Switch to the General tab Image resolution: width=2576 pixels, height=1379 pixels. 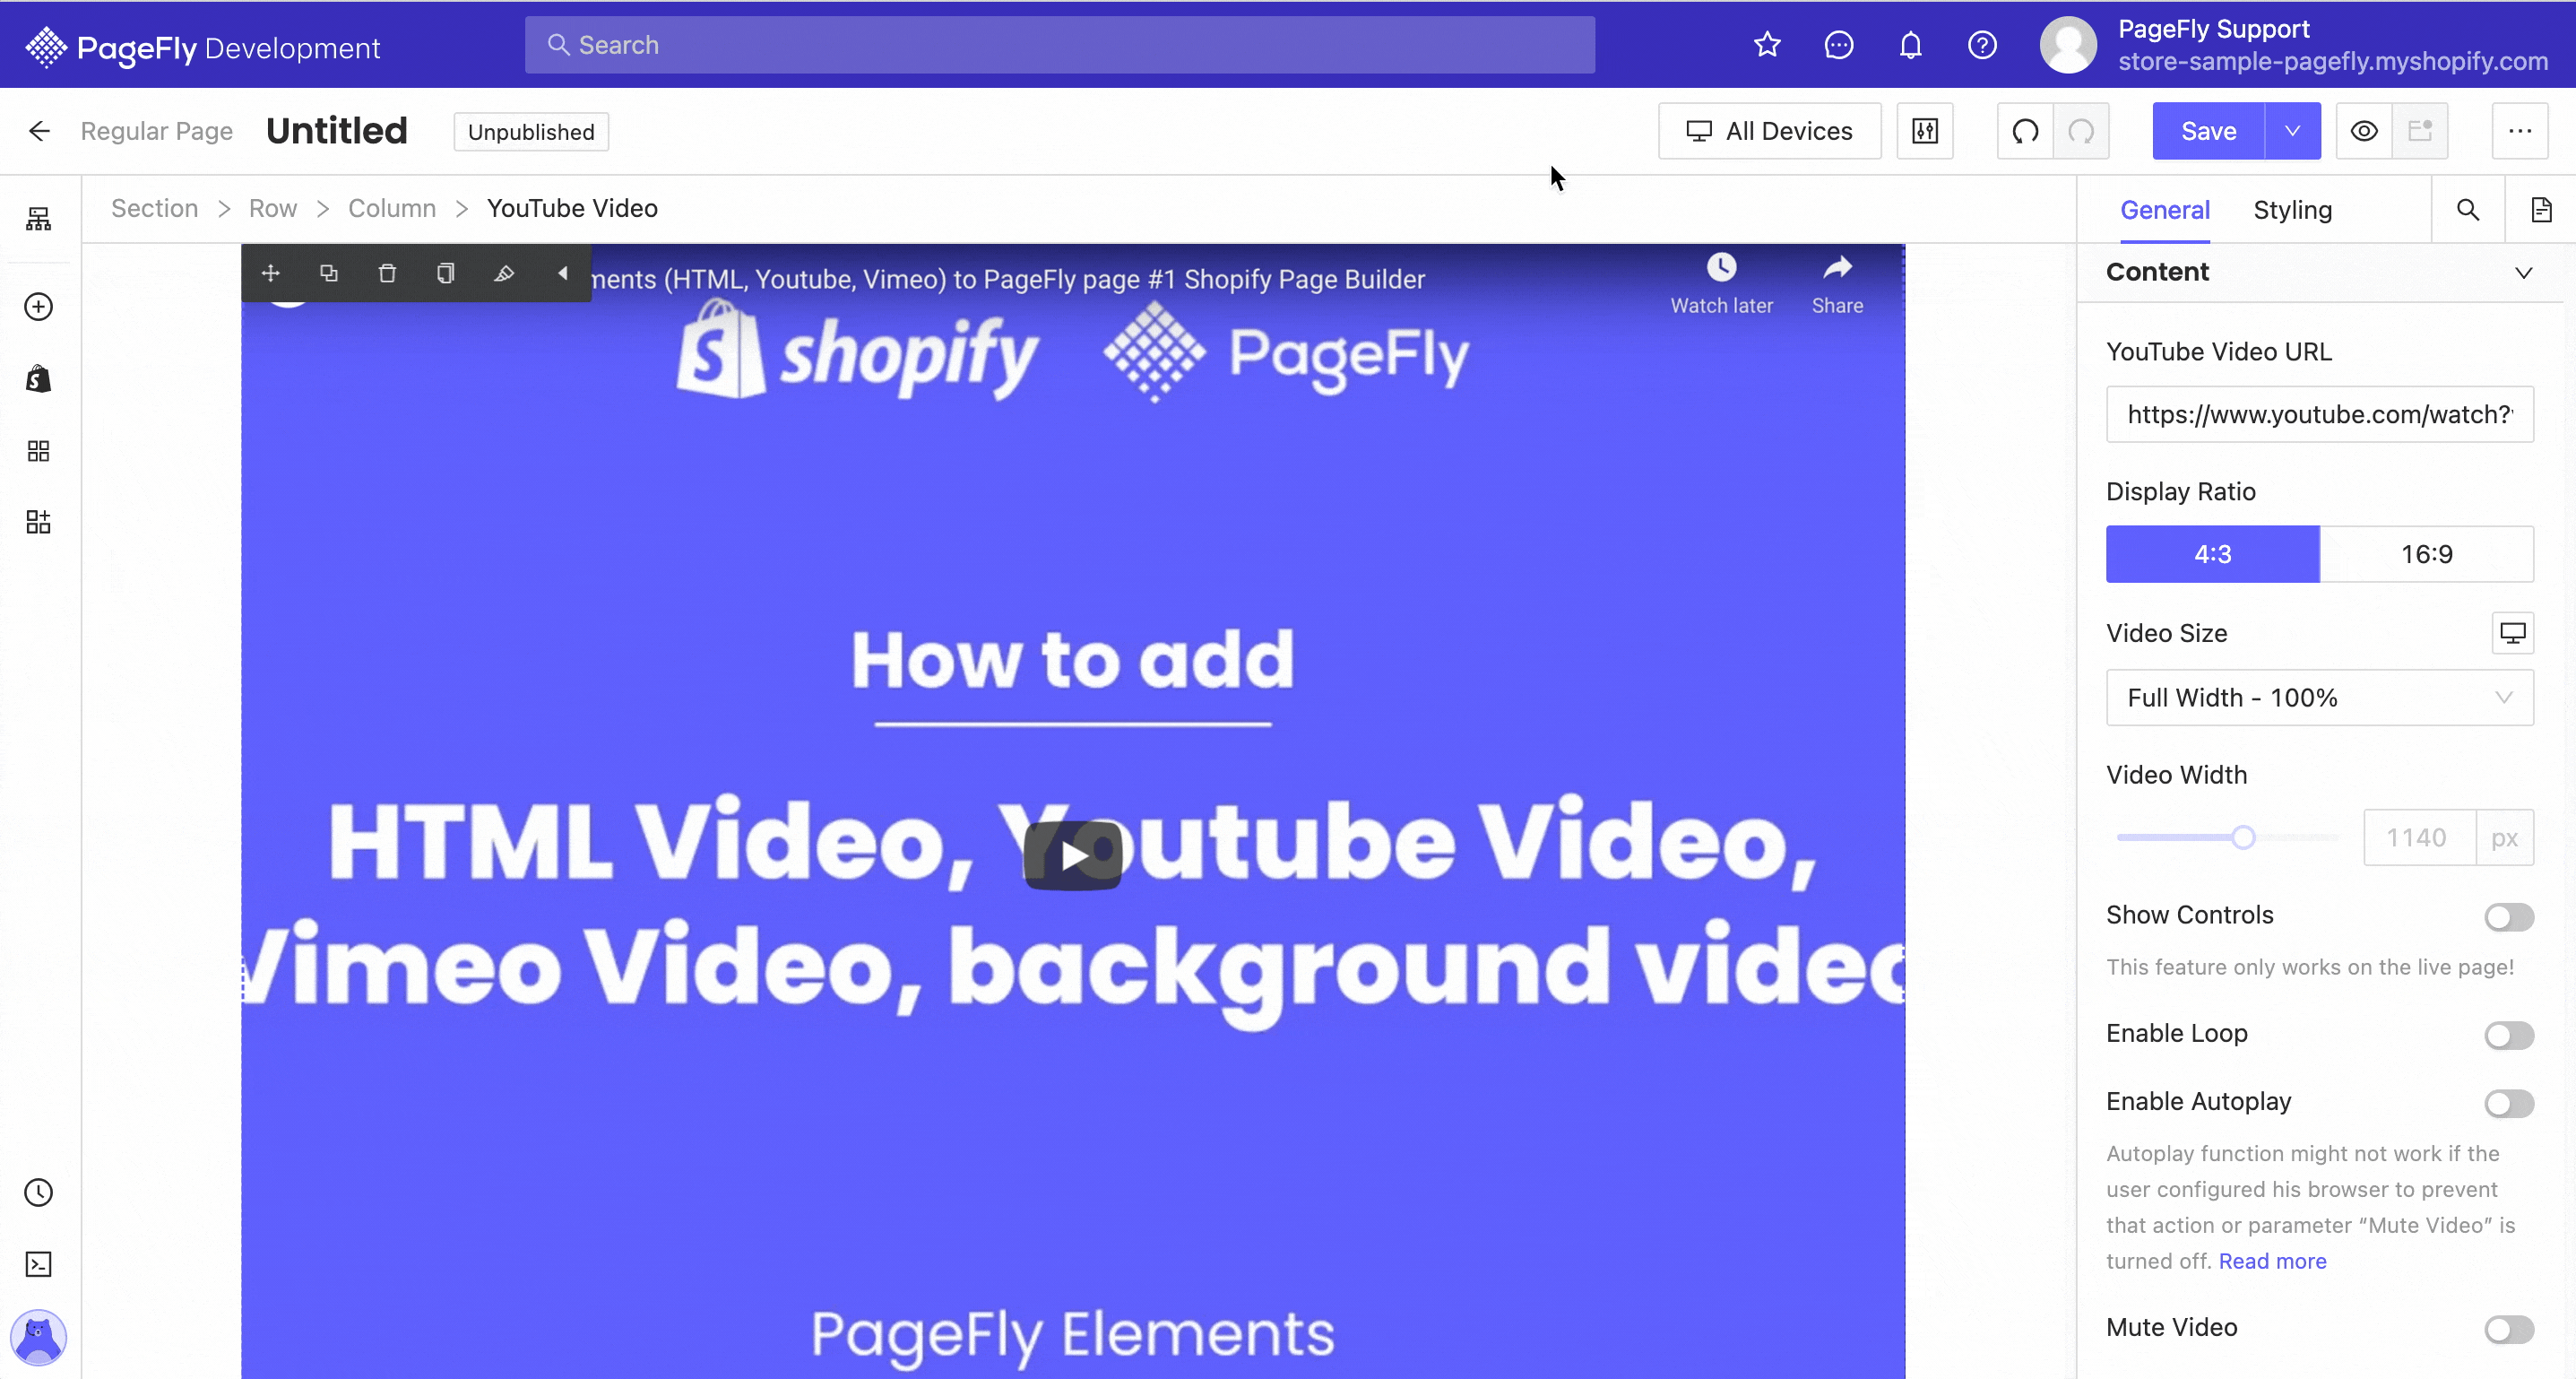[x=2164, y=210]
